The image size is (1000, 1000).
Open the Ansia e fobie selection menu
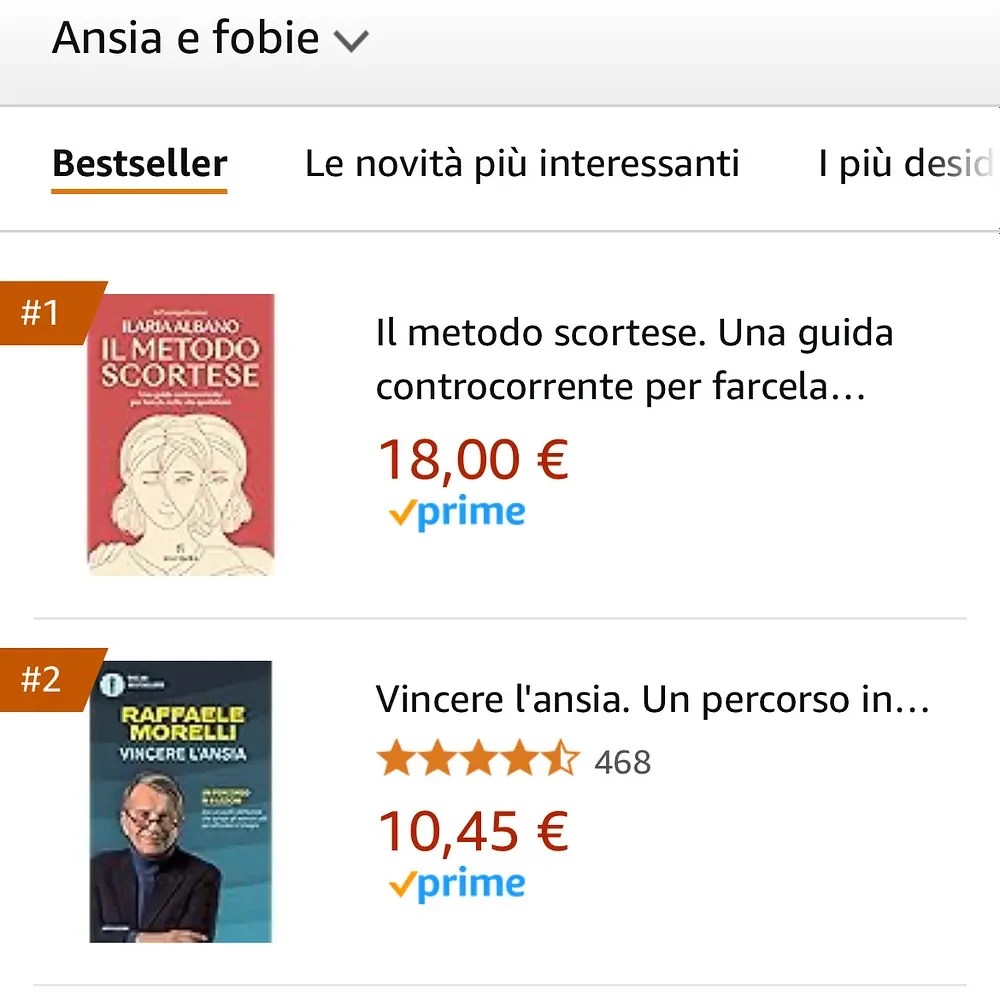(x=185, y=38)
